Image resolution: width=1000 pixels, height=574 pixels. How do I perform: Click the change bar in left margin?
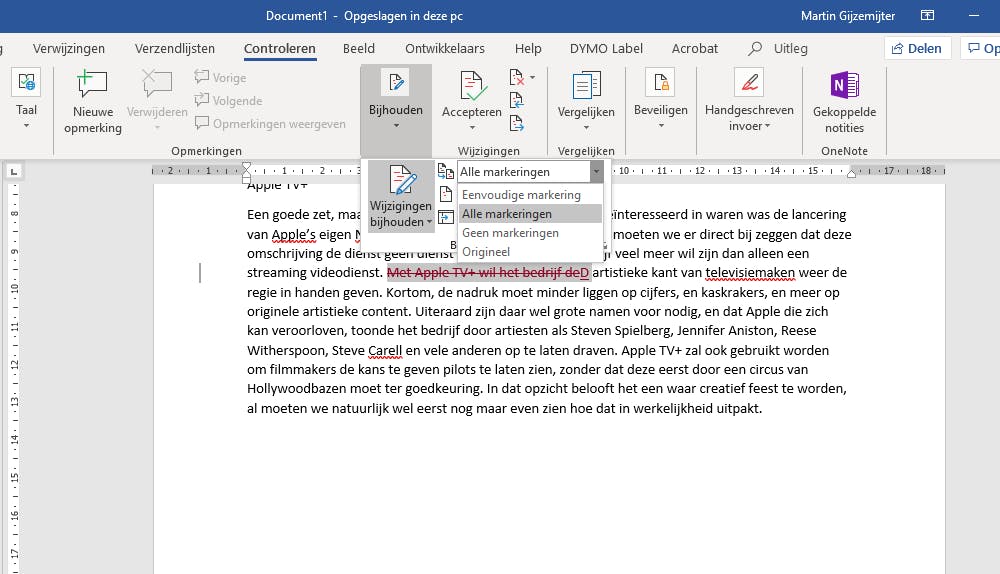[200, 272]
